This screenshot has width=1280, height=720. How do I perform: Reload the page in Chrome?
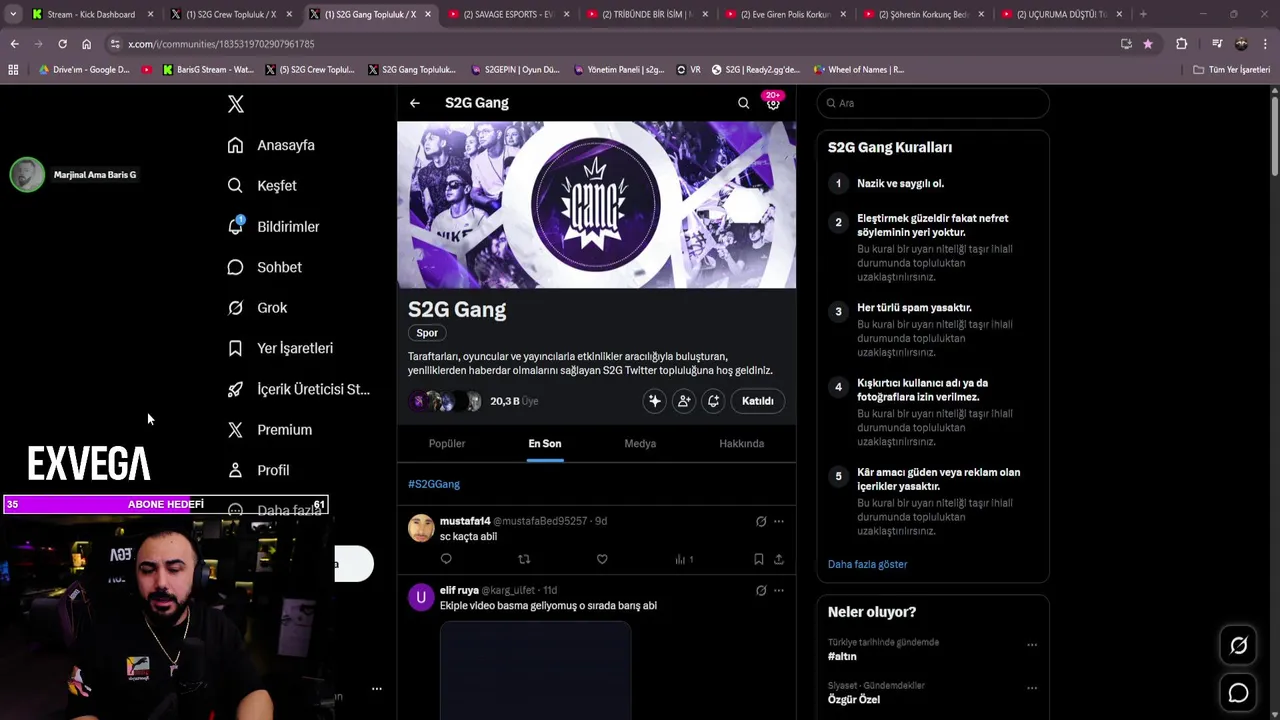coord(62,44)
